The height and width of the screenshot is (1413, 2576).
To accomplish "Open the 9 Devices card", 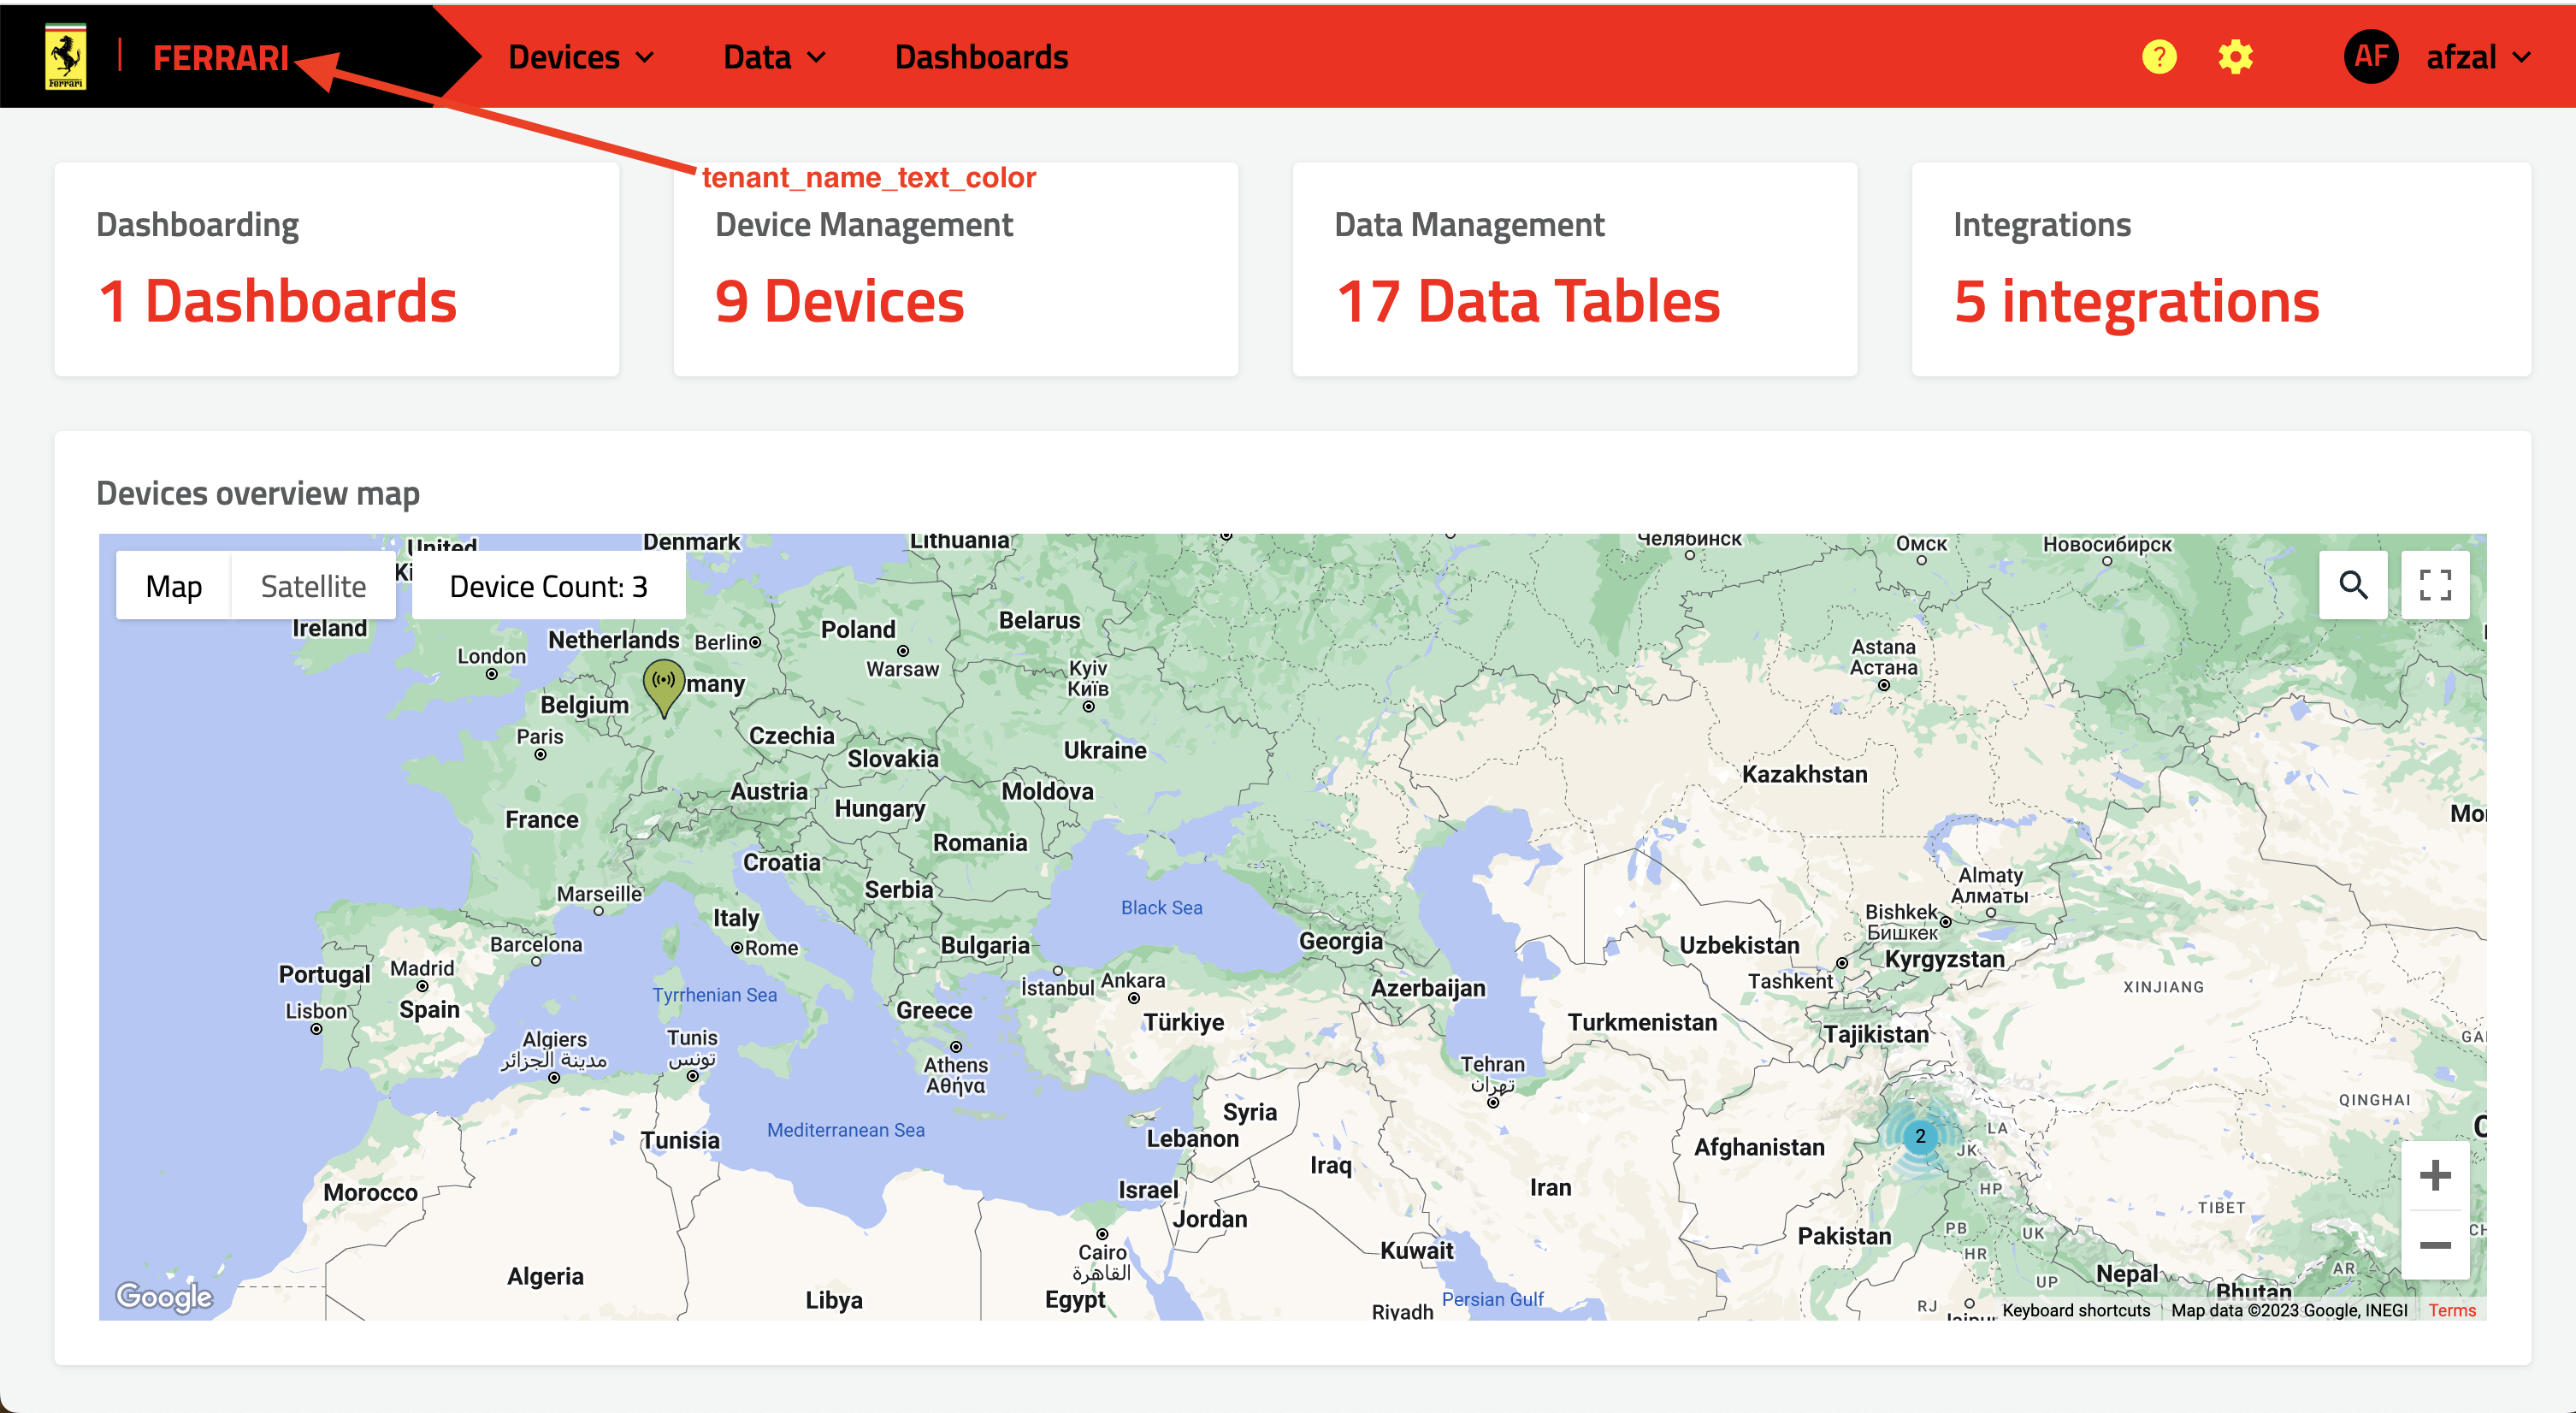I will (x=955, y=270).
